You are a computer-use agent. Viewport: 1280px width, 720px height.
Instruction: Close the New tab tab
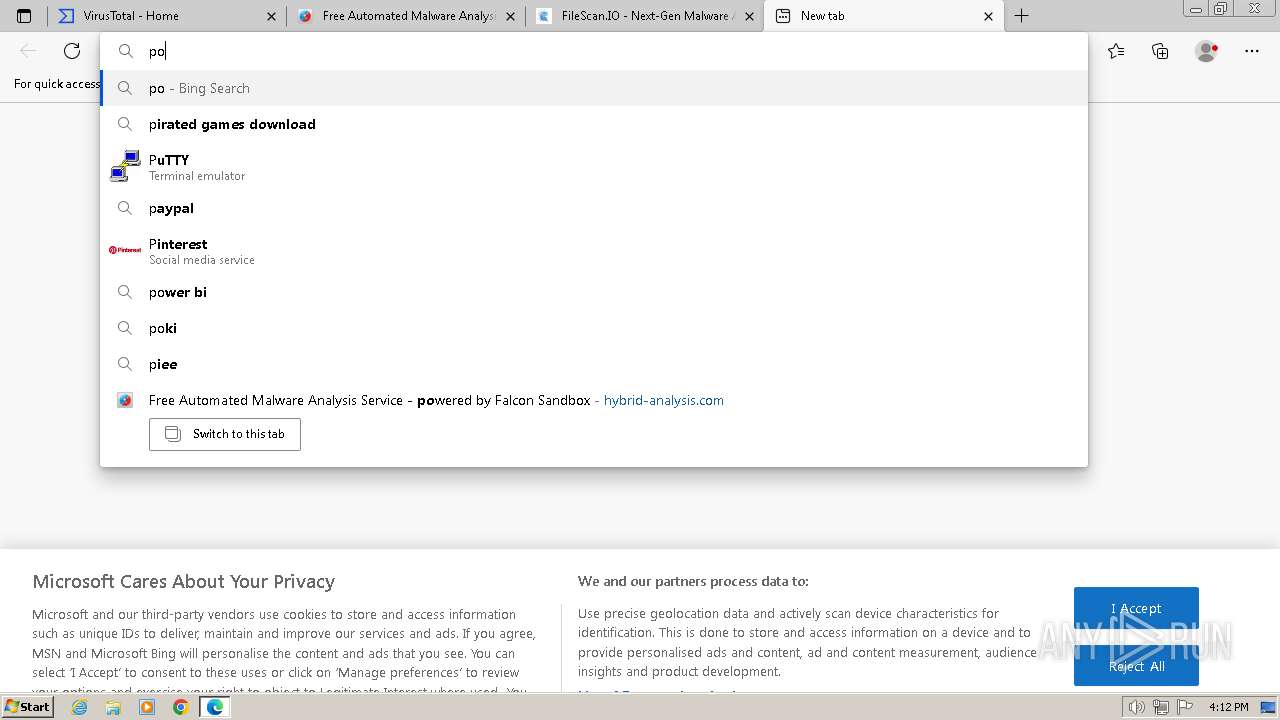pos(988,16)
